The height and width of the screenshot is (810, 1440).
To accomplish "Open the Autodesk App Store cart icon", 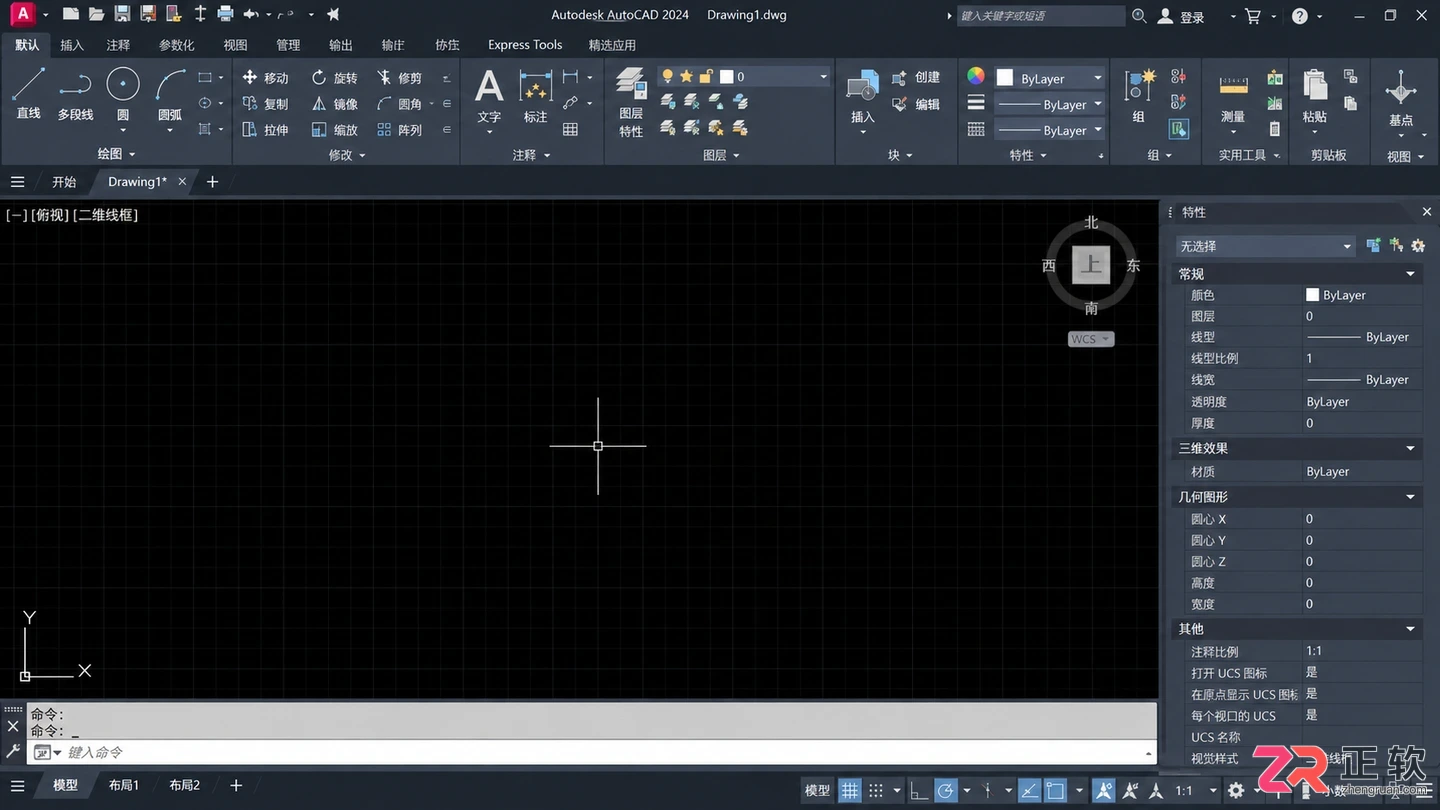I will point(1253,16).
